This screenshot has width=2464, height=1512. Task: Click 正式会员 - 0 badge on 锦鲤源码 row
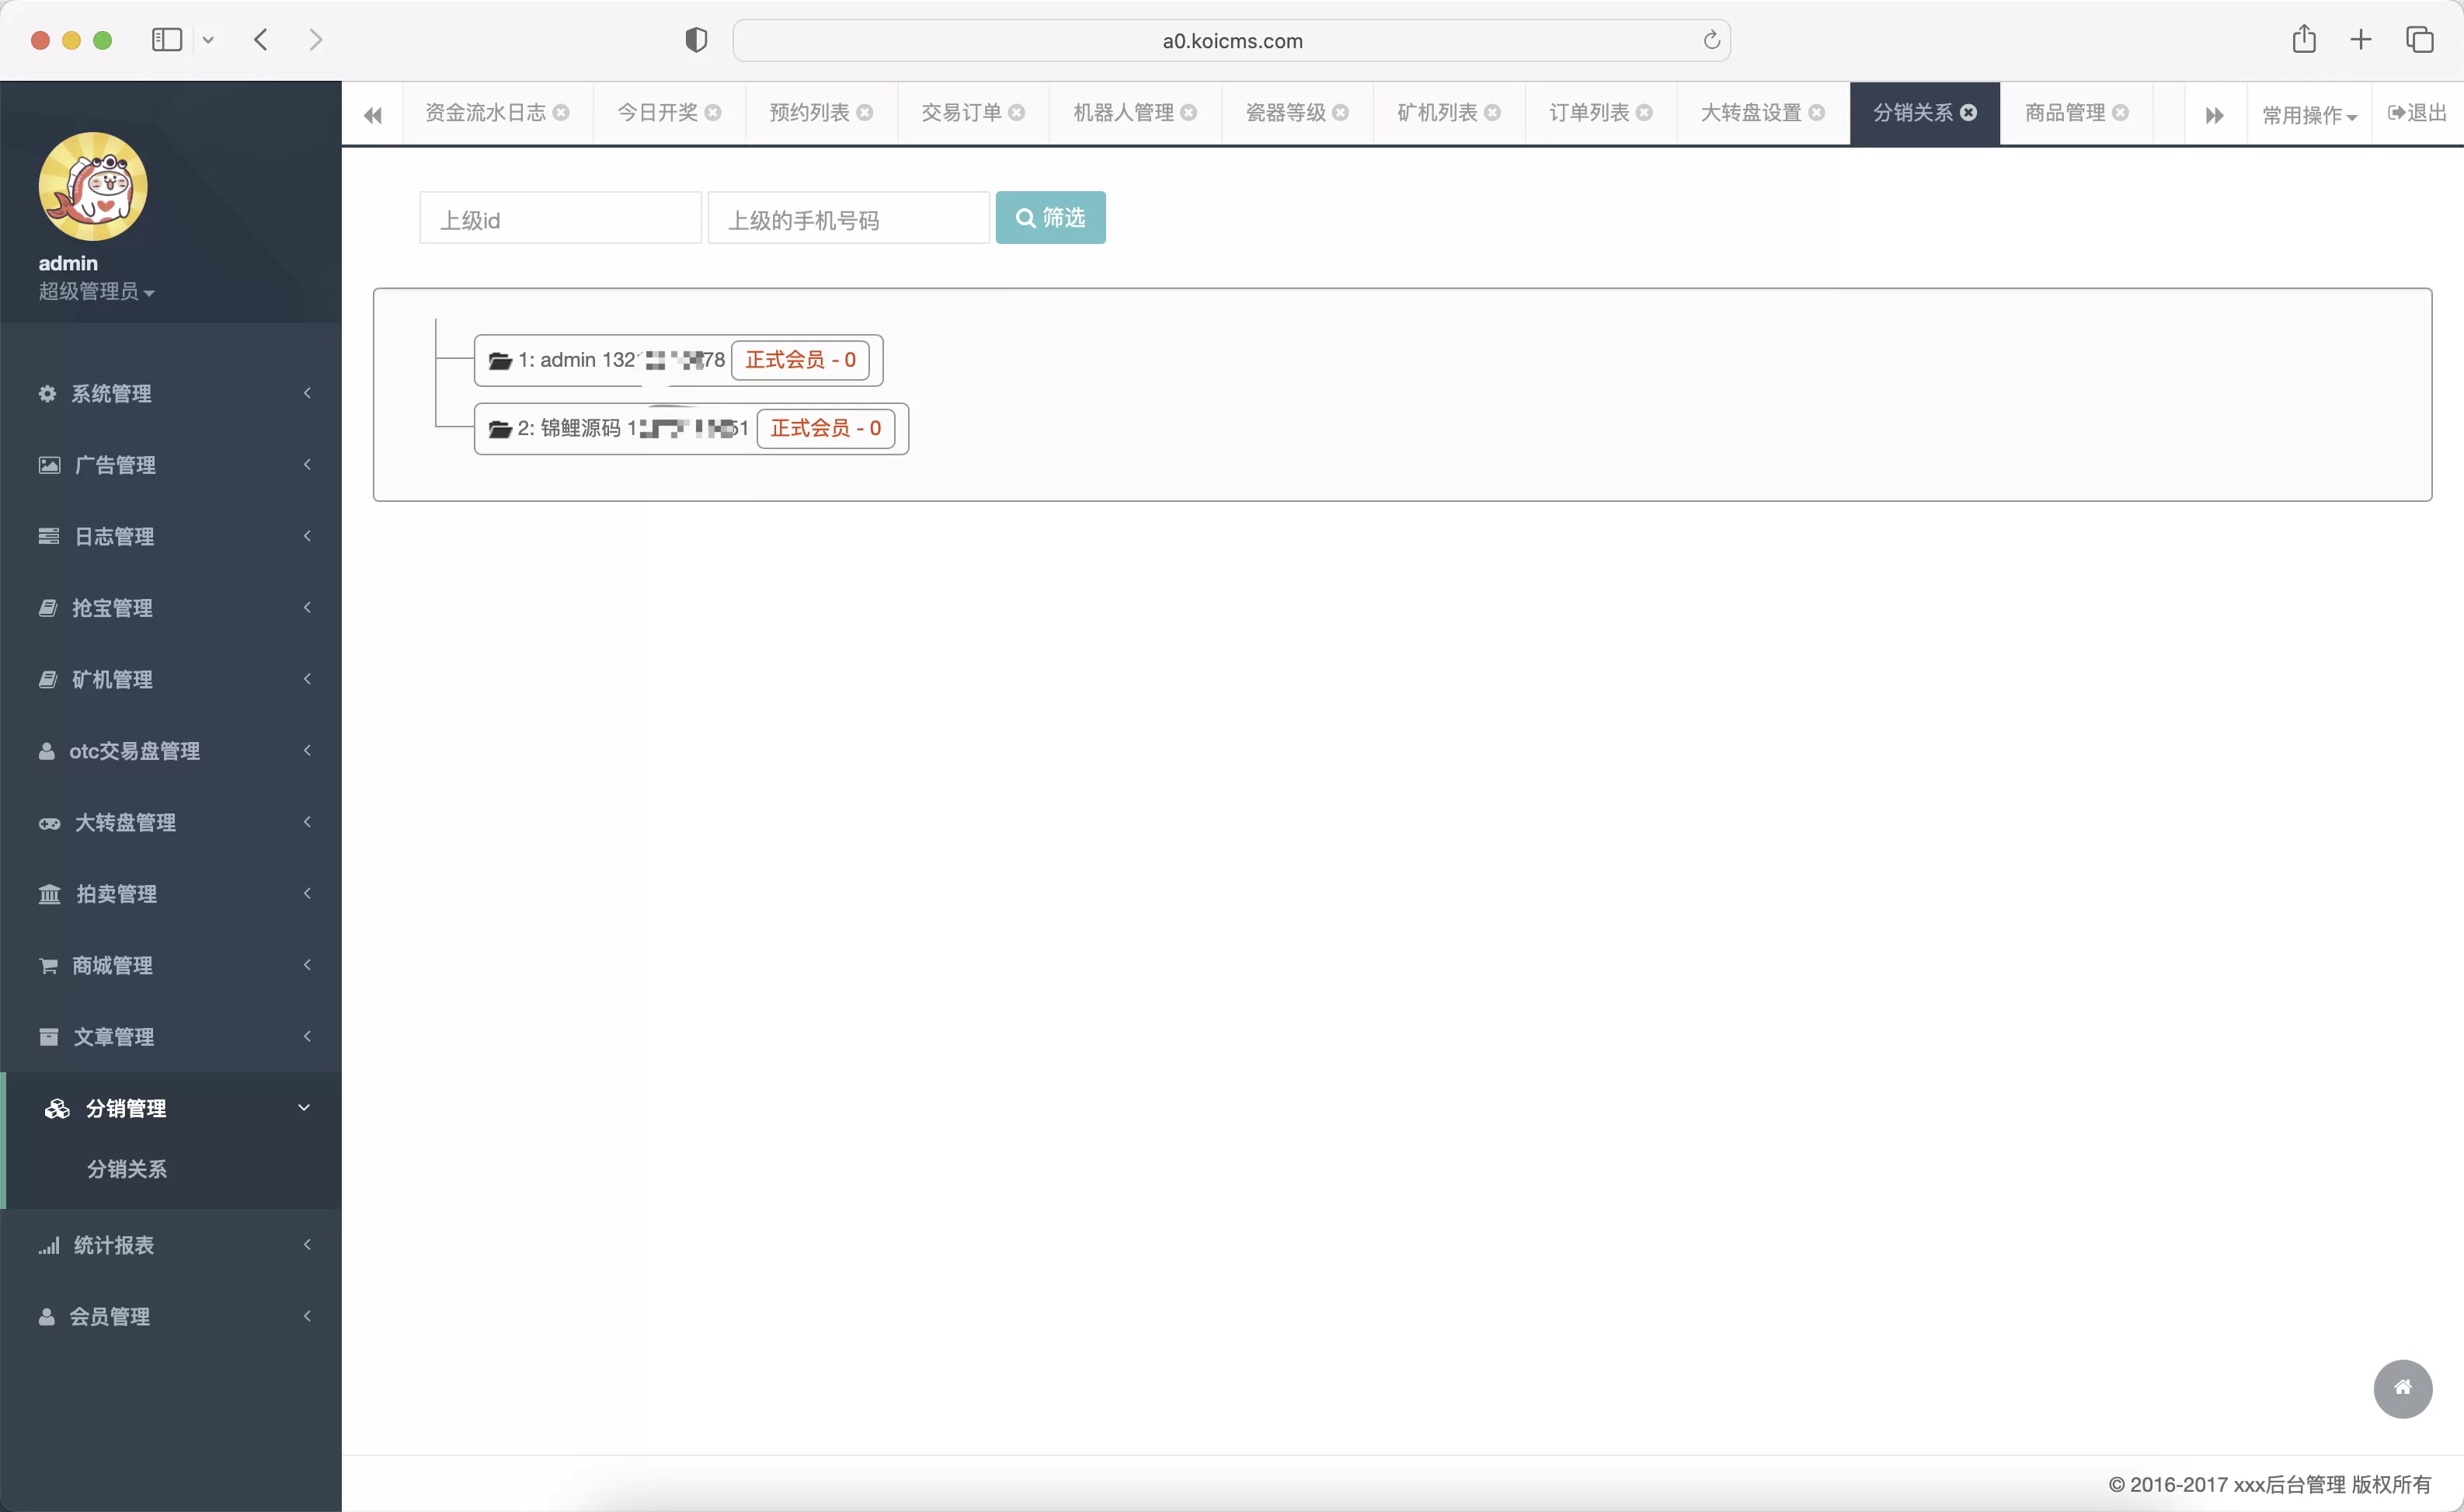[826, 428]
